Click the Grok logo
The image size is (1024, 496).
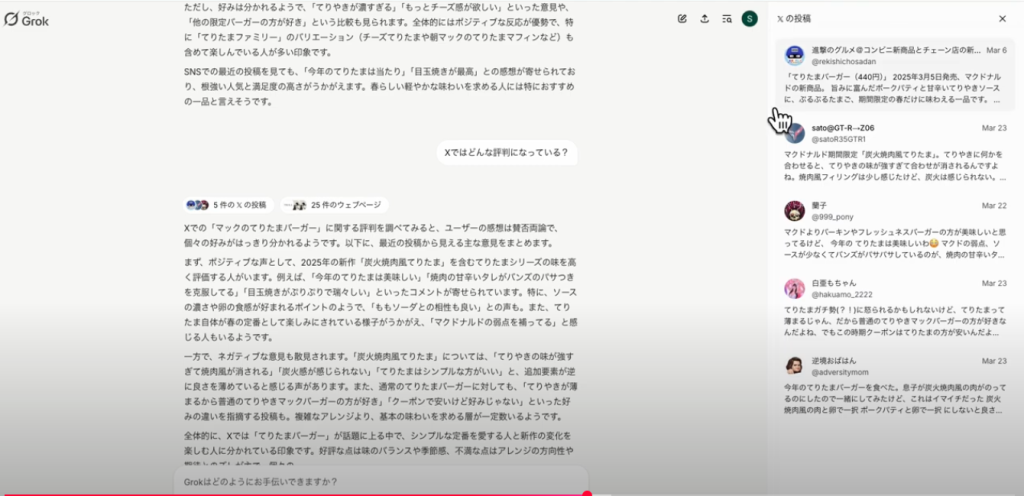pos(26,19)
